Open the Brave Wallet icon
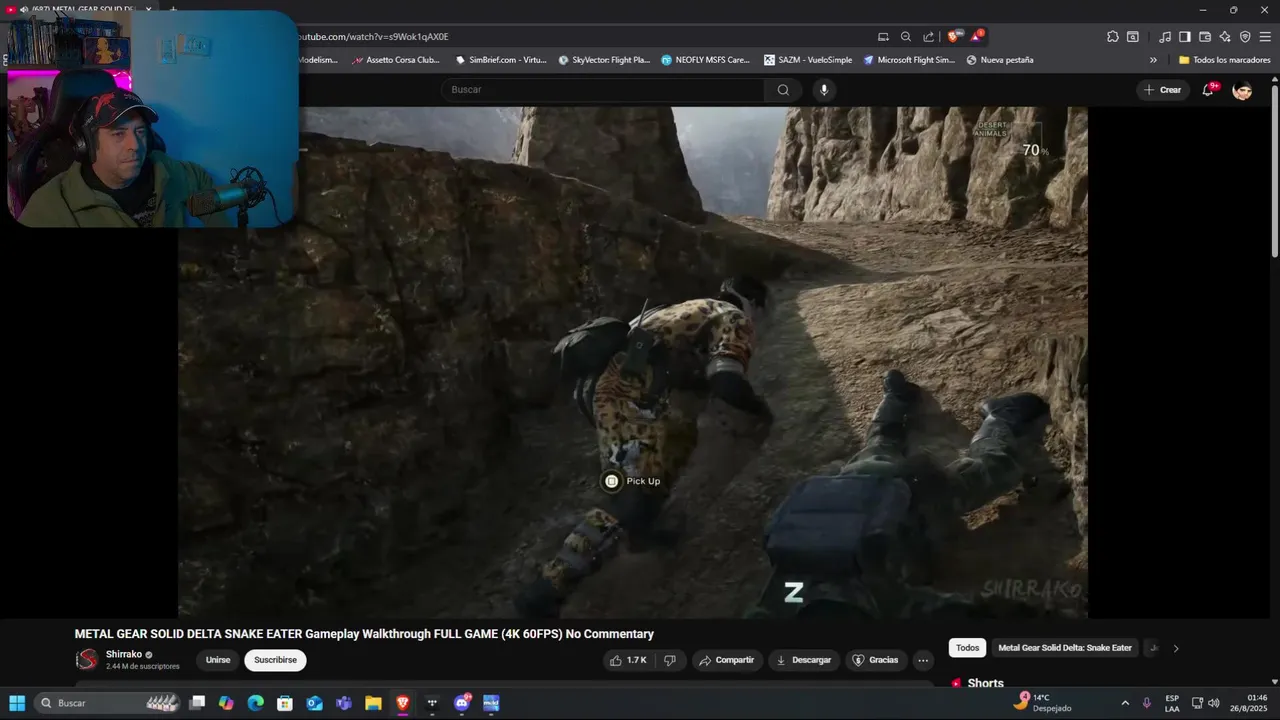The width and height of the screenshot is (1280, 720). tap(1205, 36)
